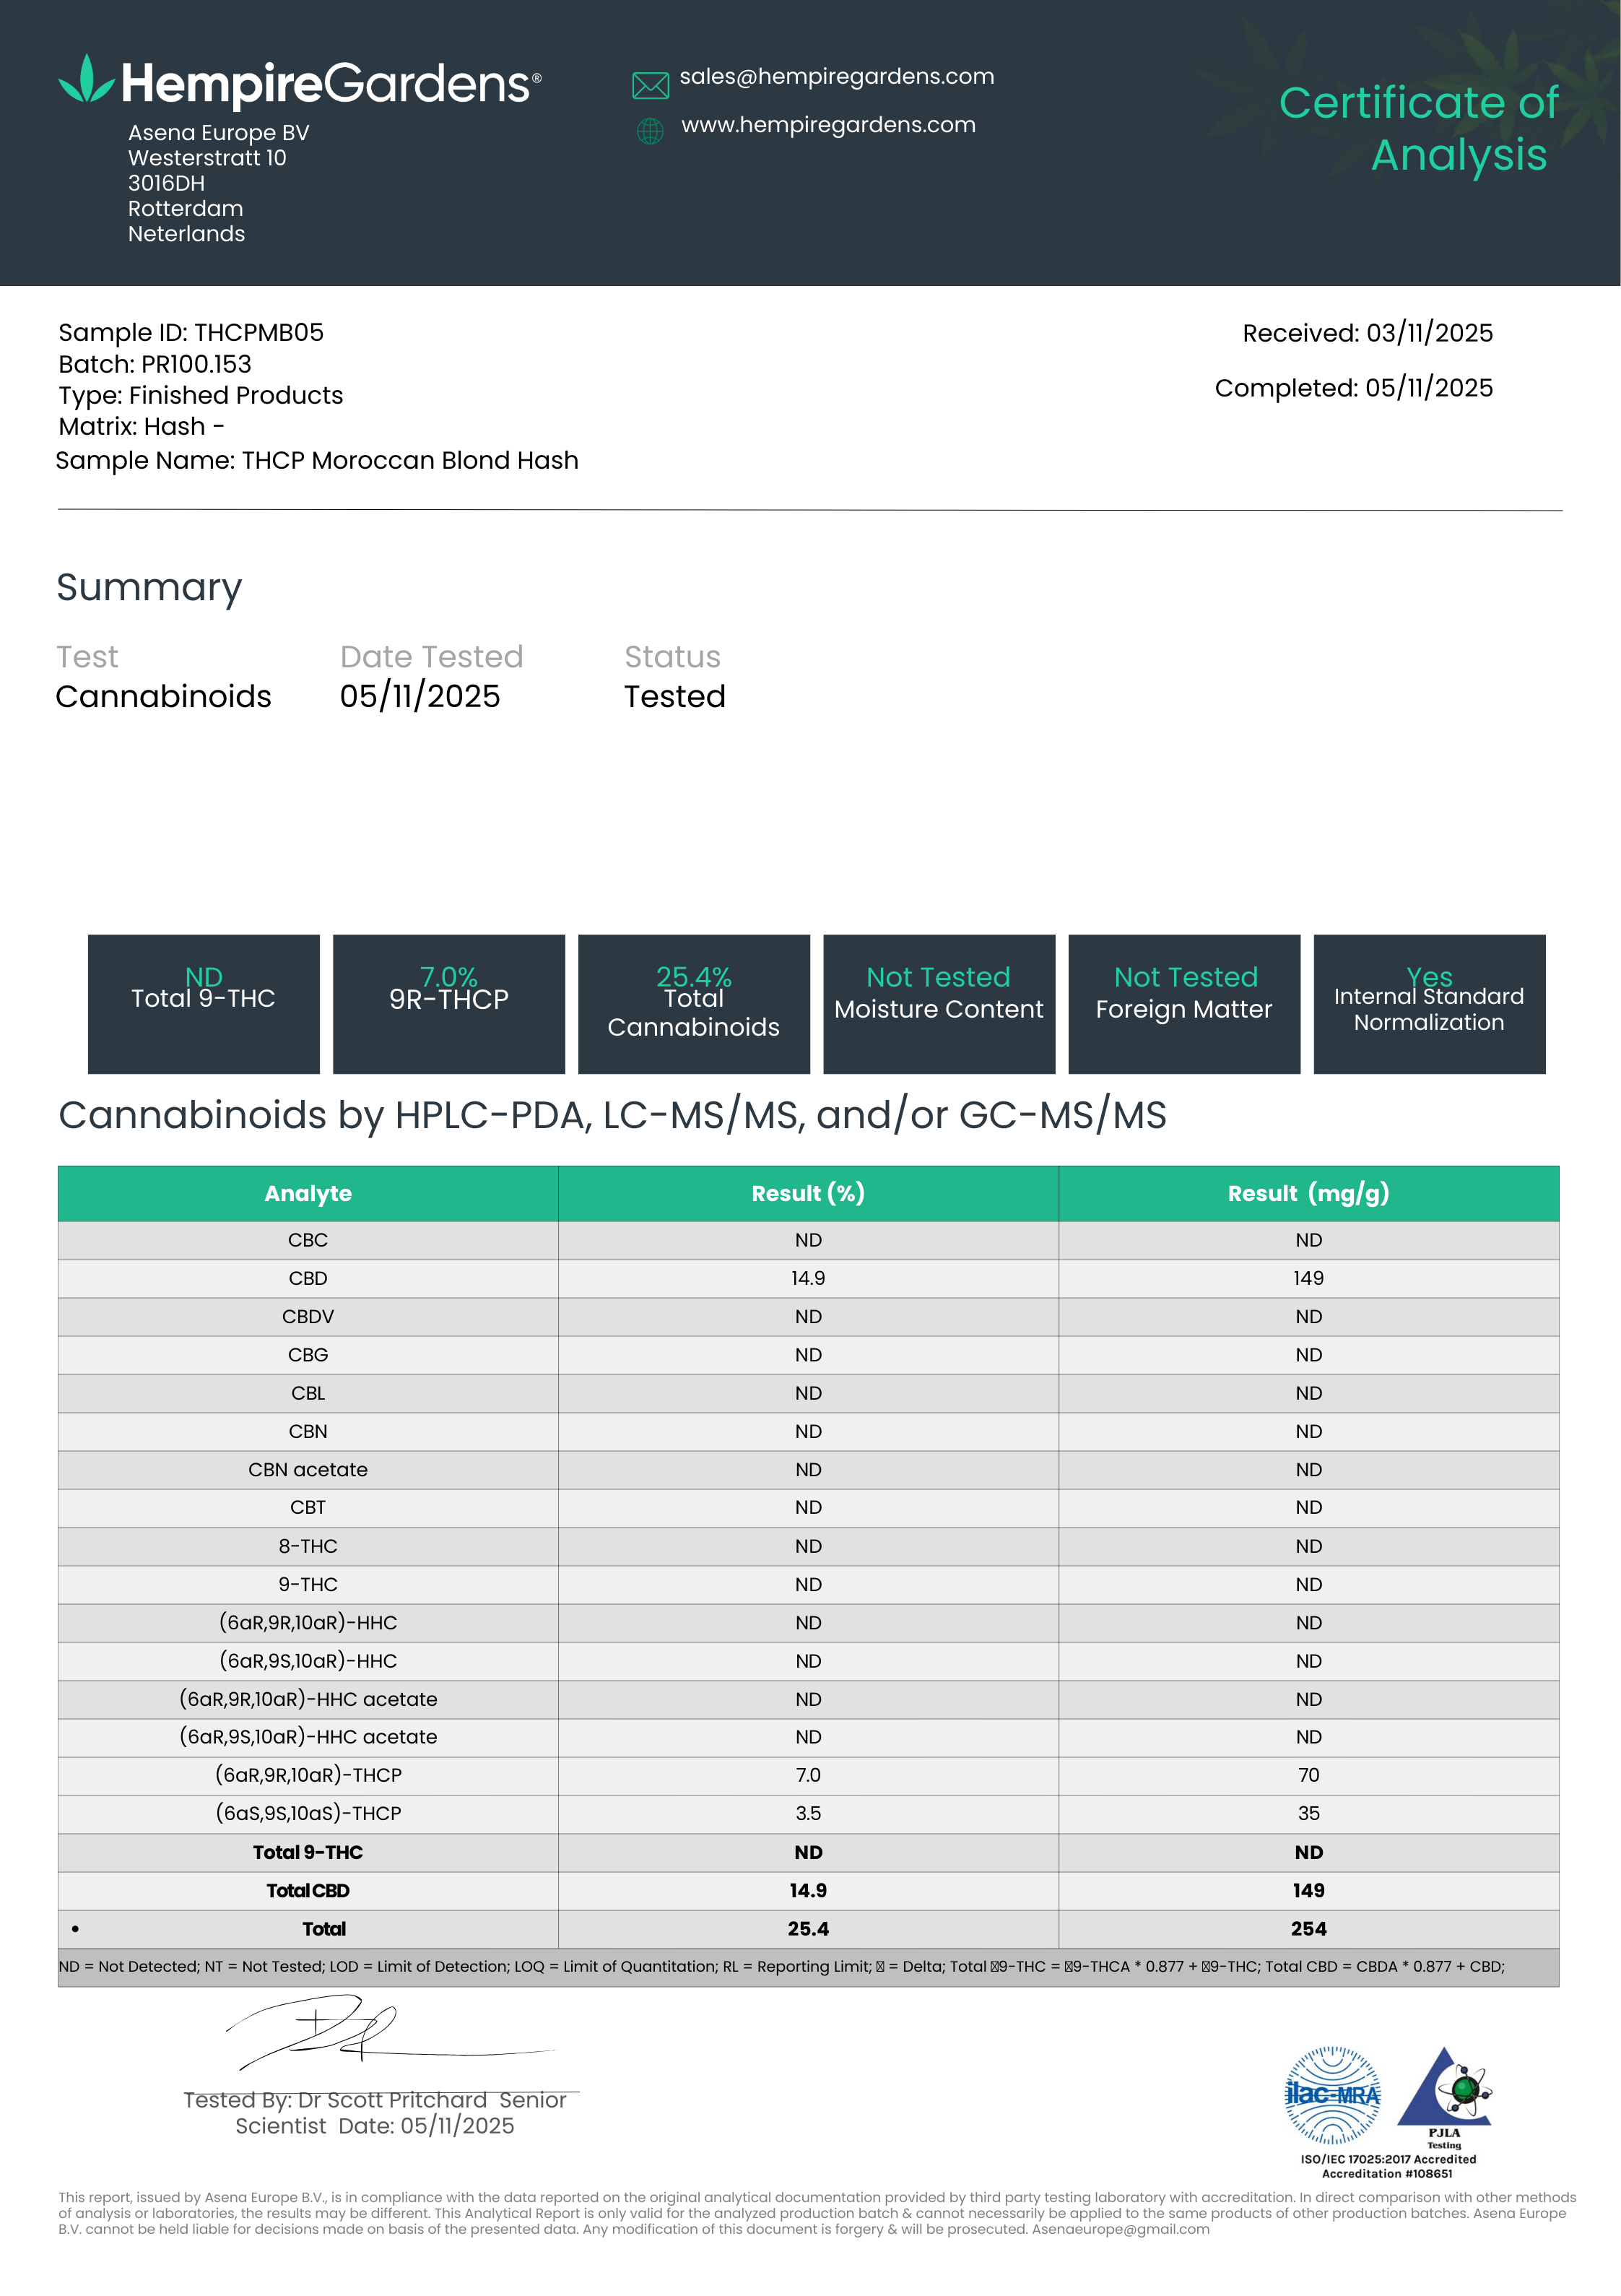Click the Moisture Content Not Tested tile

pos(939,1004)
